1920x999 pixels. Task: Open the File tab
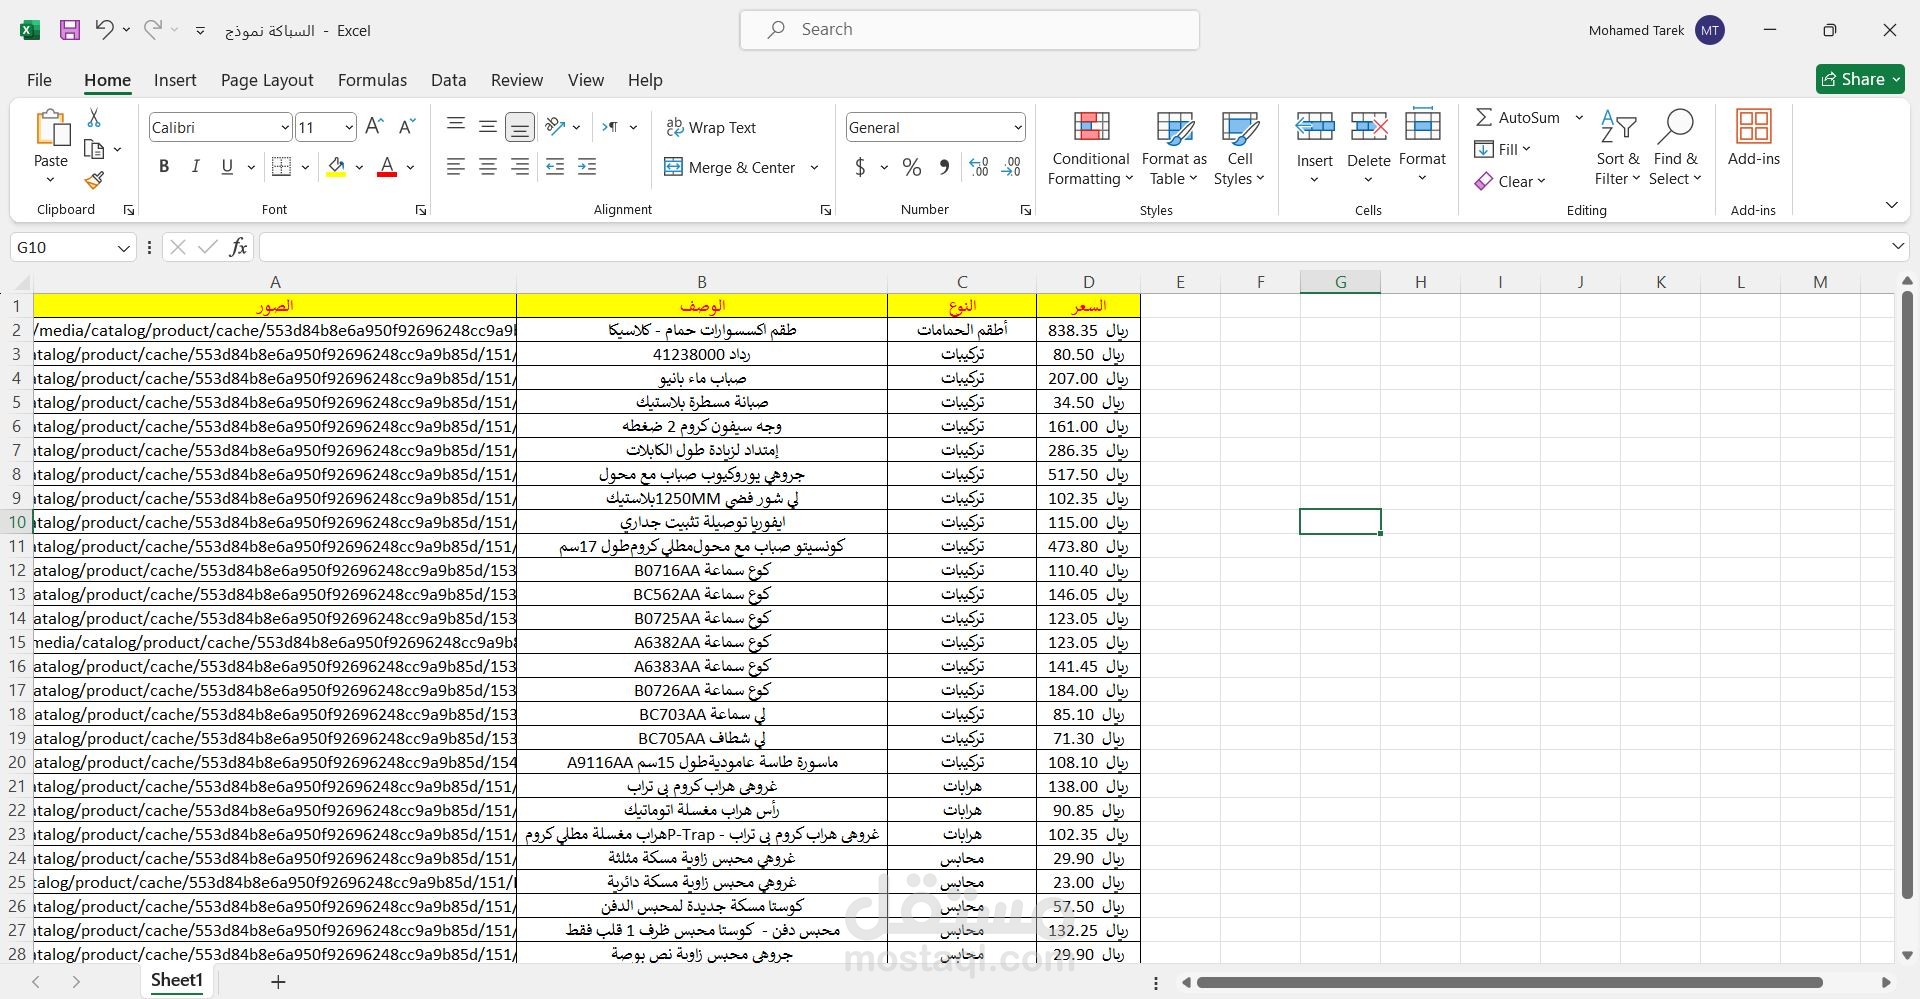(x=39, y=80)
